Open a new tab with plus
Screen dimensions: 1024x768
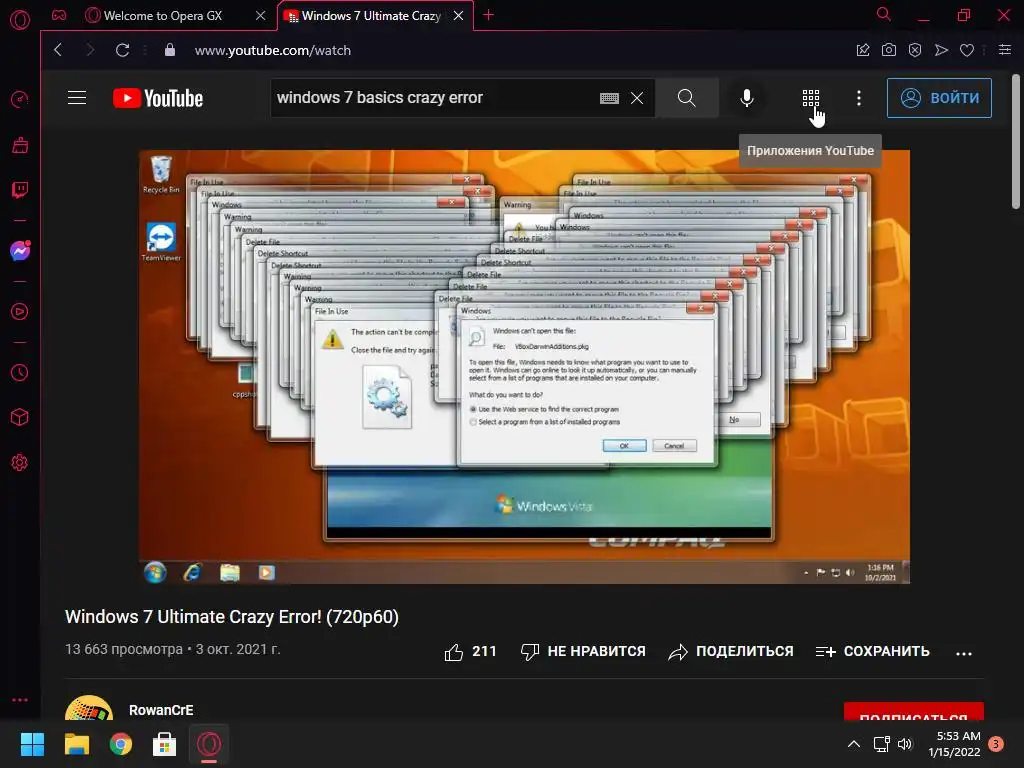click(488, 15)
